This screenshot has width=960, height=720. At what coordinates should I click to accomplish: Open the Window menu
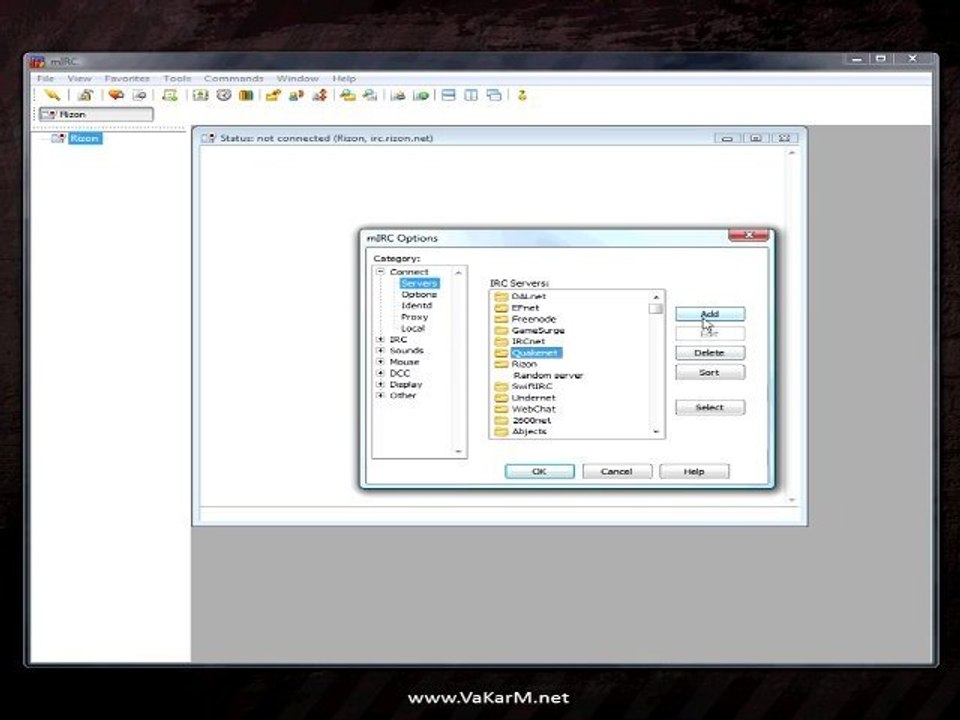[x=298, y=78]
